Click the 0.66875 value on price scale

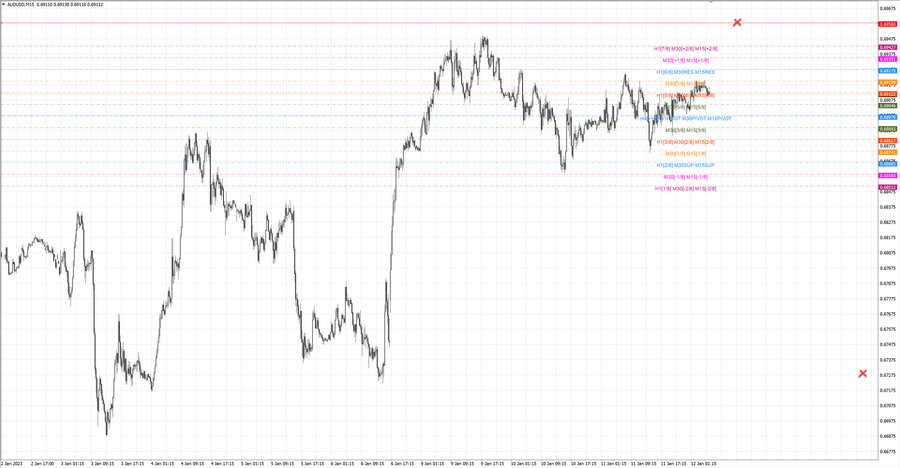pos(888,436)
